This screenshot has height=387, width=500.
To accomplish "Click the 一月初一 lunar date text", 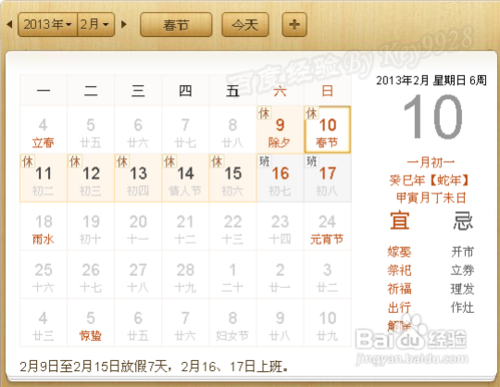I will click(x=431, y=162).
